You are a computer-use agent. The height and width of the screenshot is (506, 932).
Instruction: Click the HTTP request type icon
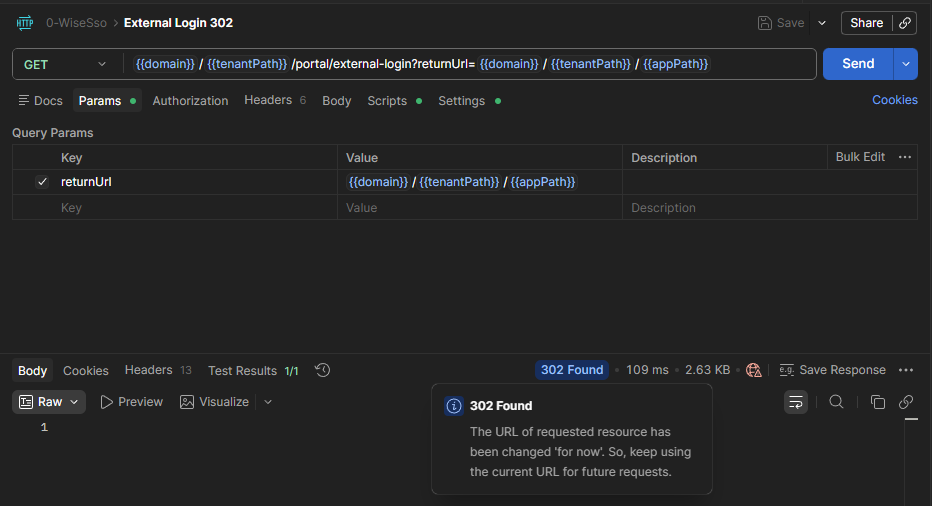(24, 23)
